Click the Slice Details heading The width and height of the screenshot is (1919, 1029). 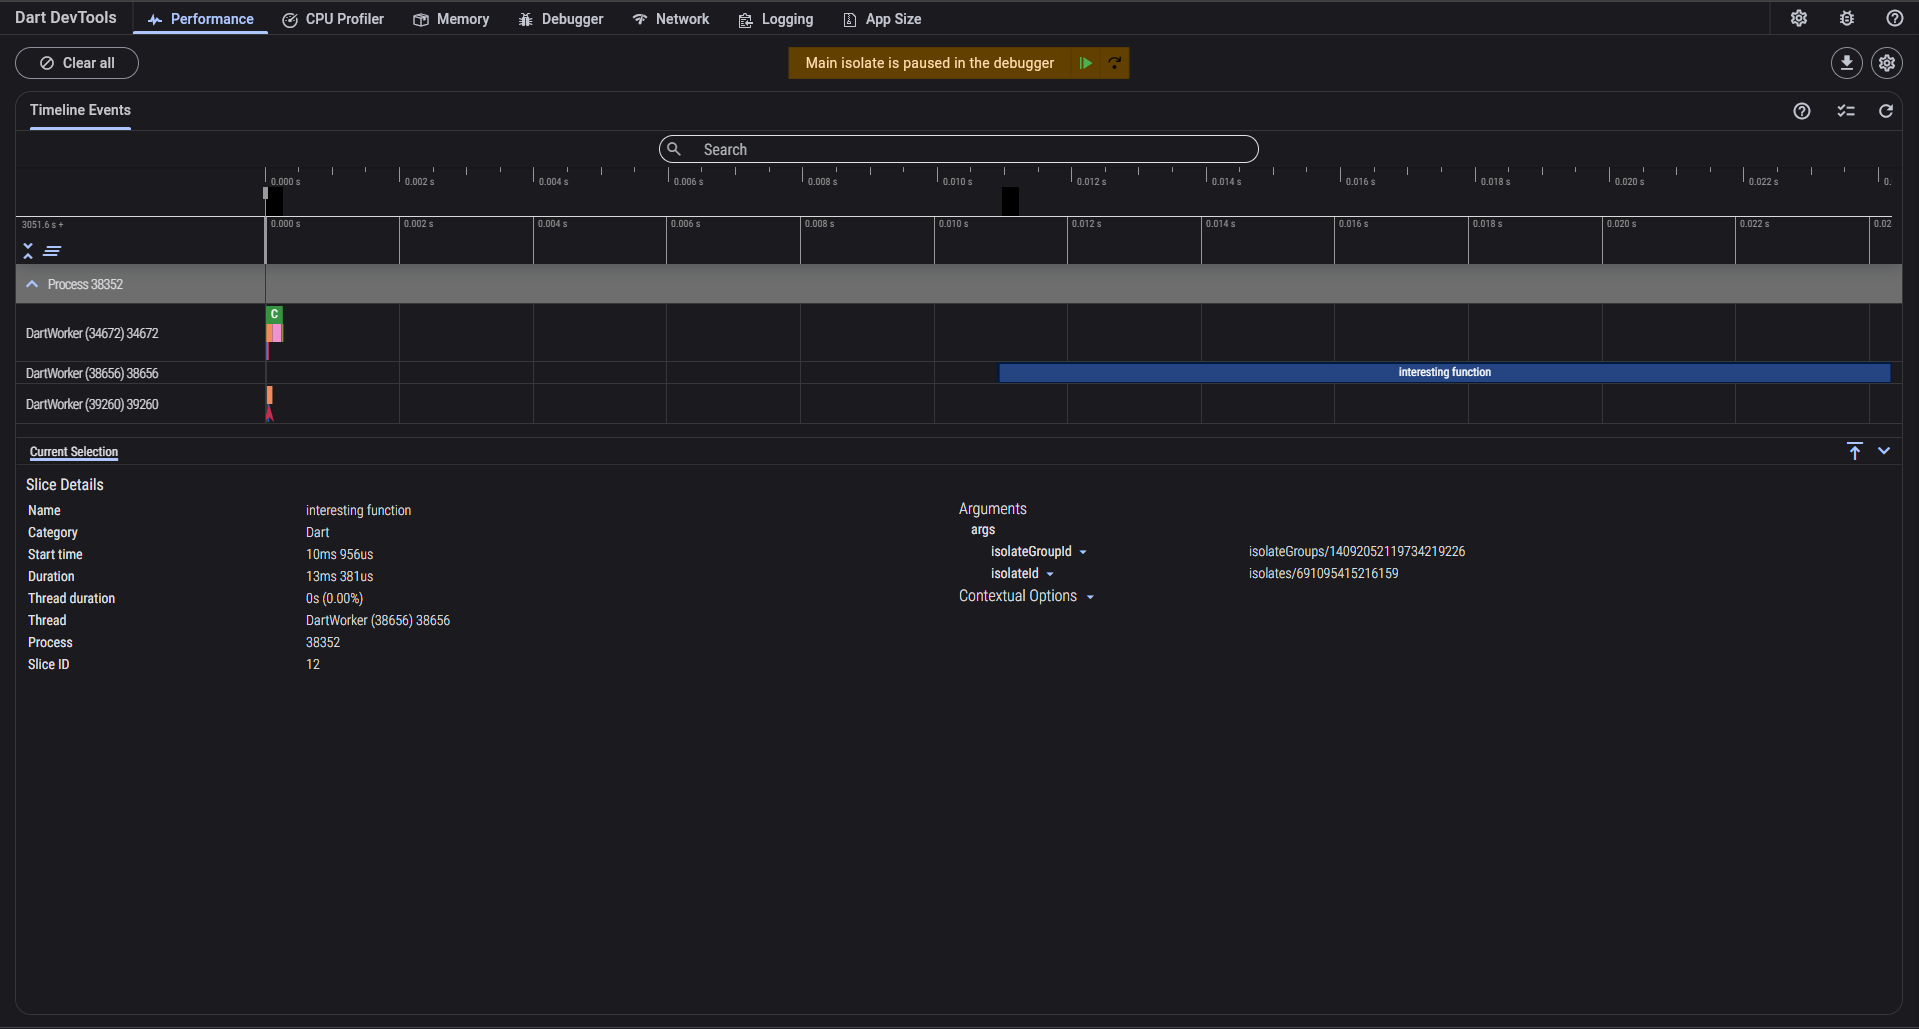coord(65,485)
